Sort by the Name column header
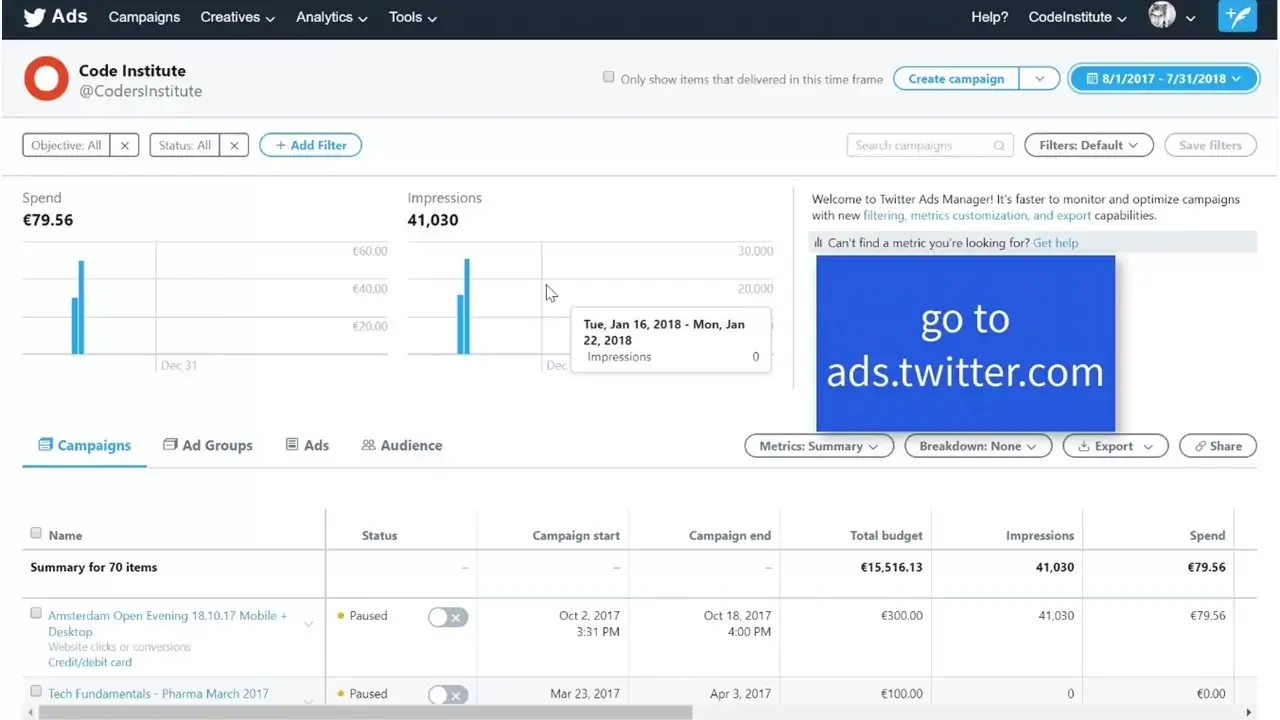The height and width of the screenshot is (720, 1280). tap(65, 535)
